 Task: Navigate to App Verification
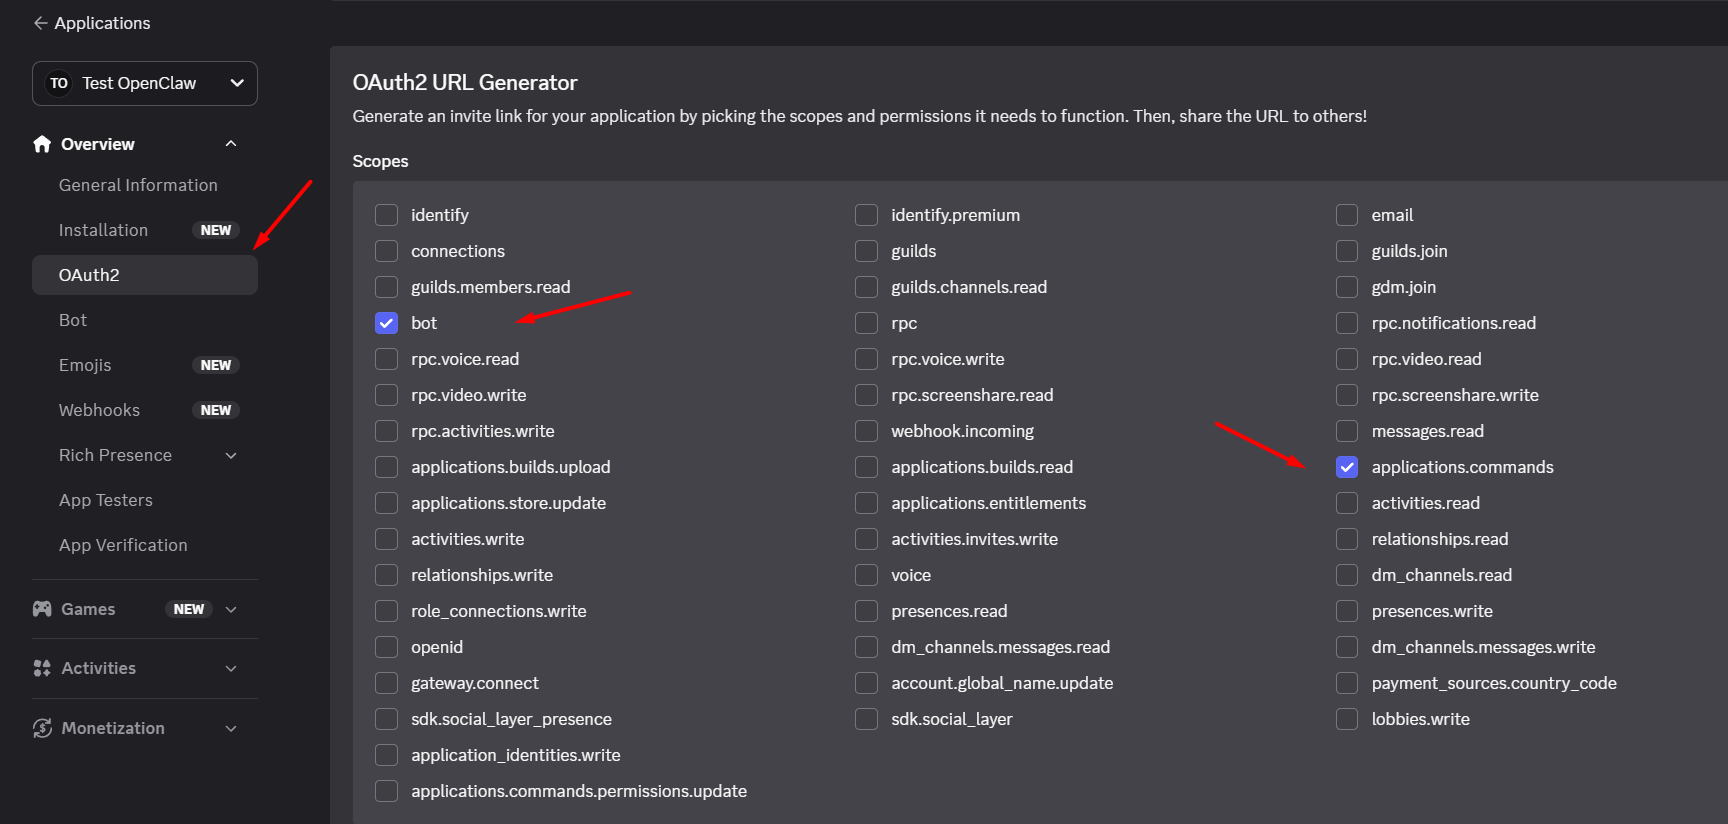(x=123, y=545)
